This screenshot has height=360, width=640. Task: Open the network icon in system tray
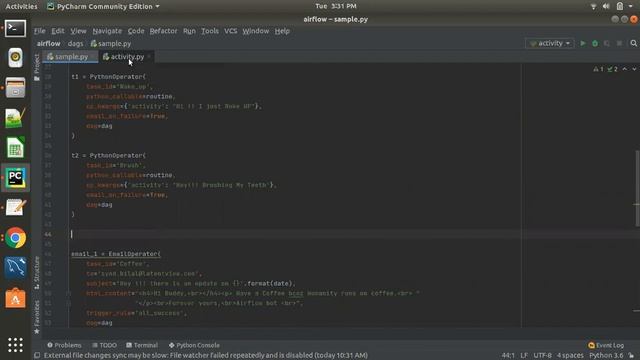(x=593, y=6)
